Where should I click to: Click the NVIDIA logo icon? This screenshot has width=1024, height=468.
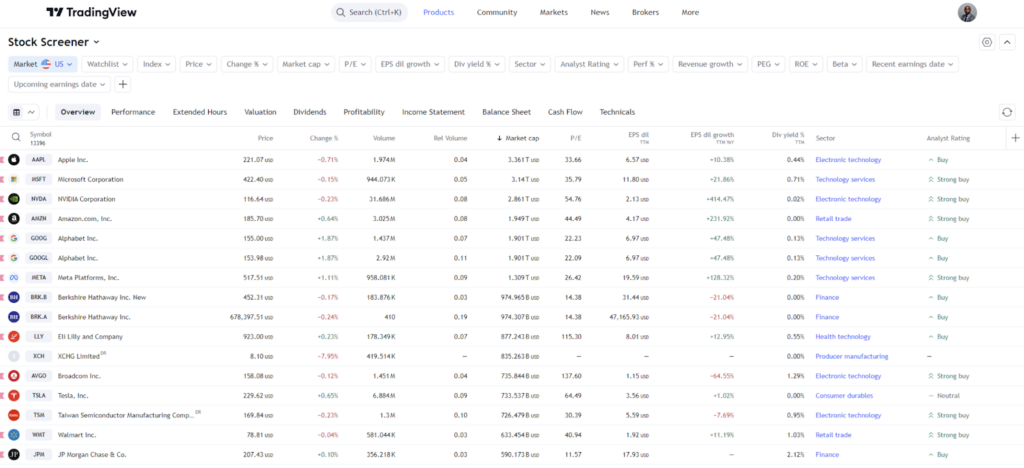[14, 199]
